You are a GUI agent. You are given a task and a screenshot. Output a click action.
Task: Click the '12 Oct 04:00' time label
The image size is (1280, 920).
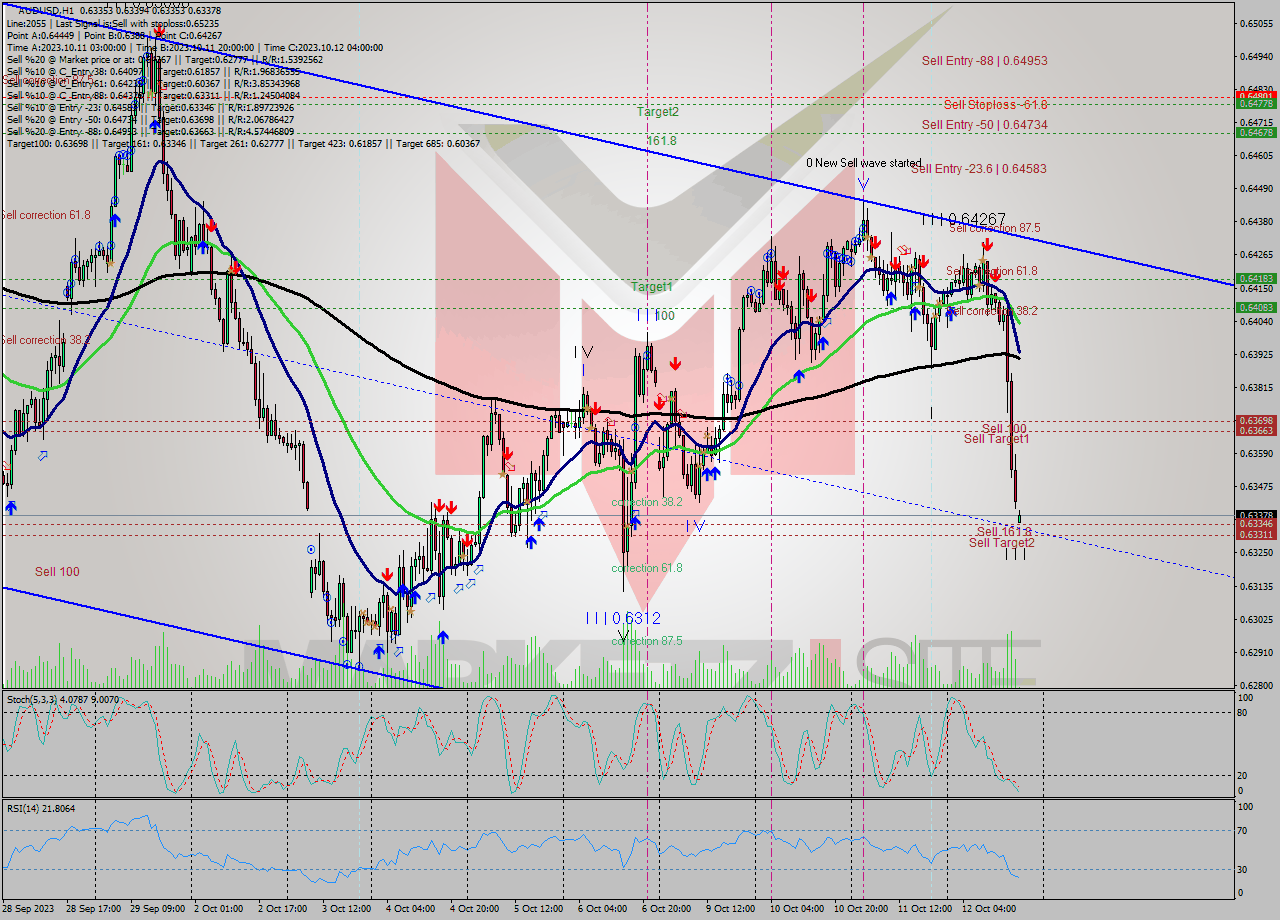(989, 909)
